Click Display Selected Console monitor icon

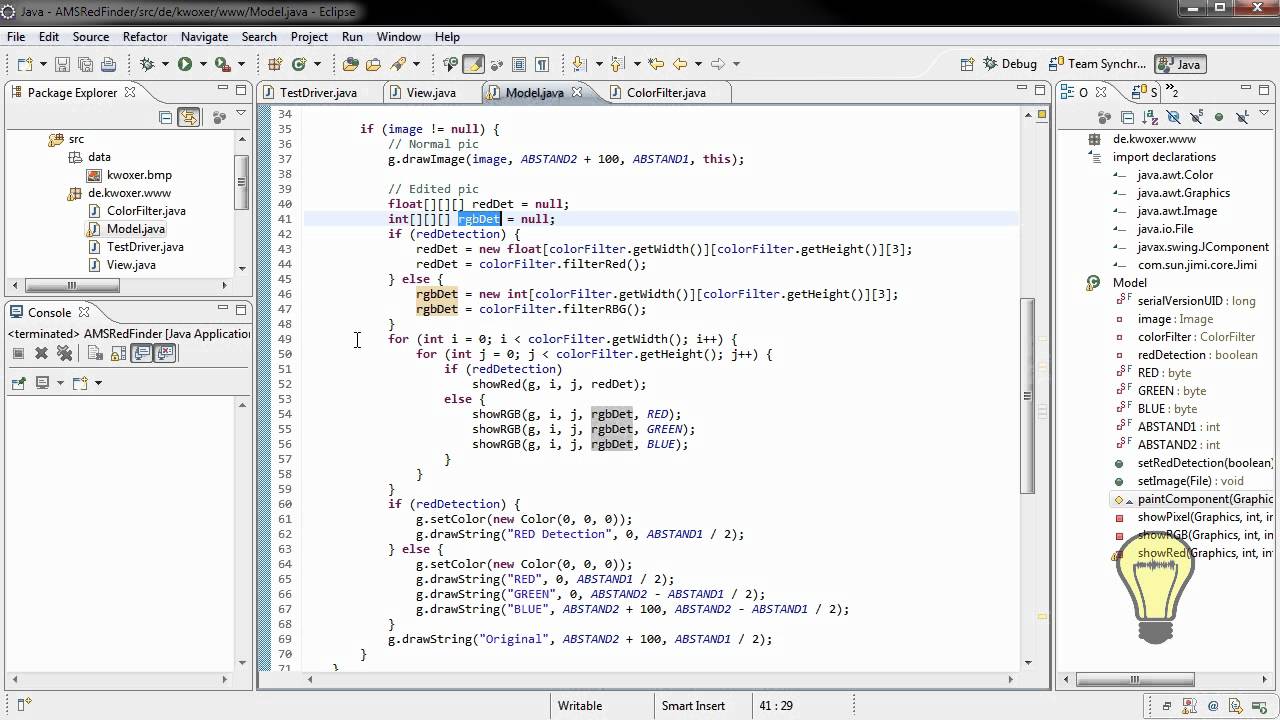tap(42, 382)
